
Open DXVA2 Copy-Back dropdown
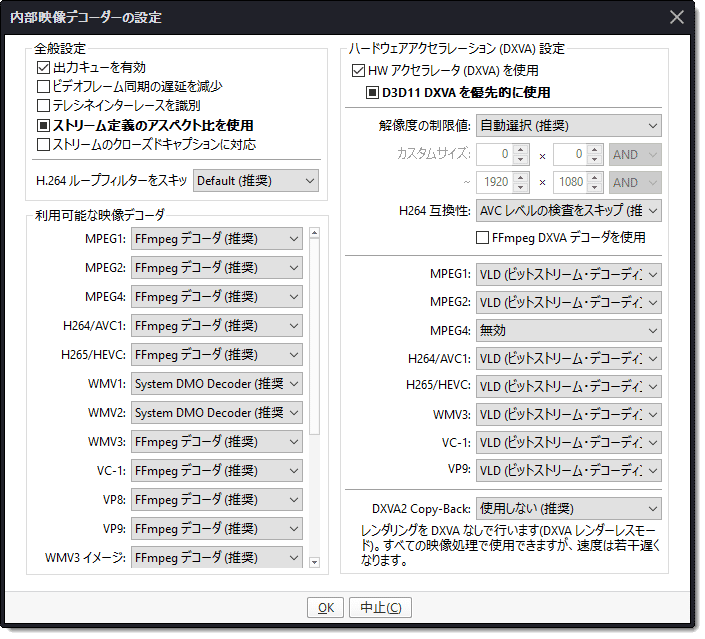pos(569,509)
